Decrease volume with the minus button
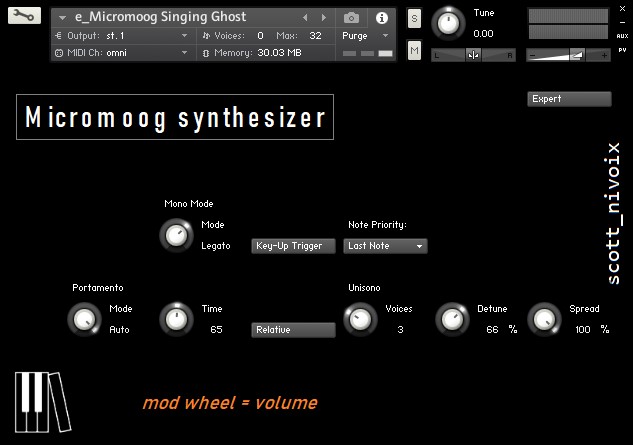This screenshot has width=633, height=445. (x=532, y=55)
